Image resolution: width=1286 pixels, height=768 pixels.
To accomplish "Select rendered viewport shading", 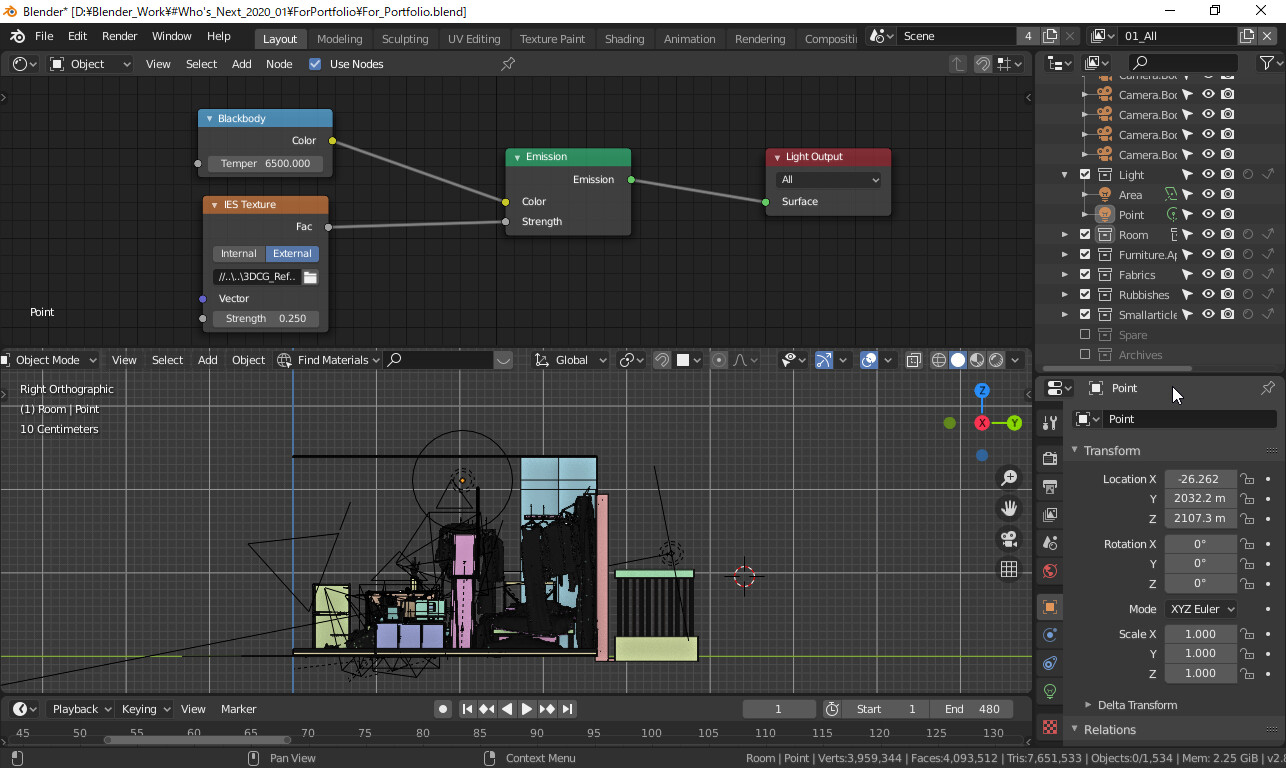I will click(995, 360).
